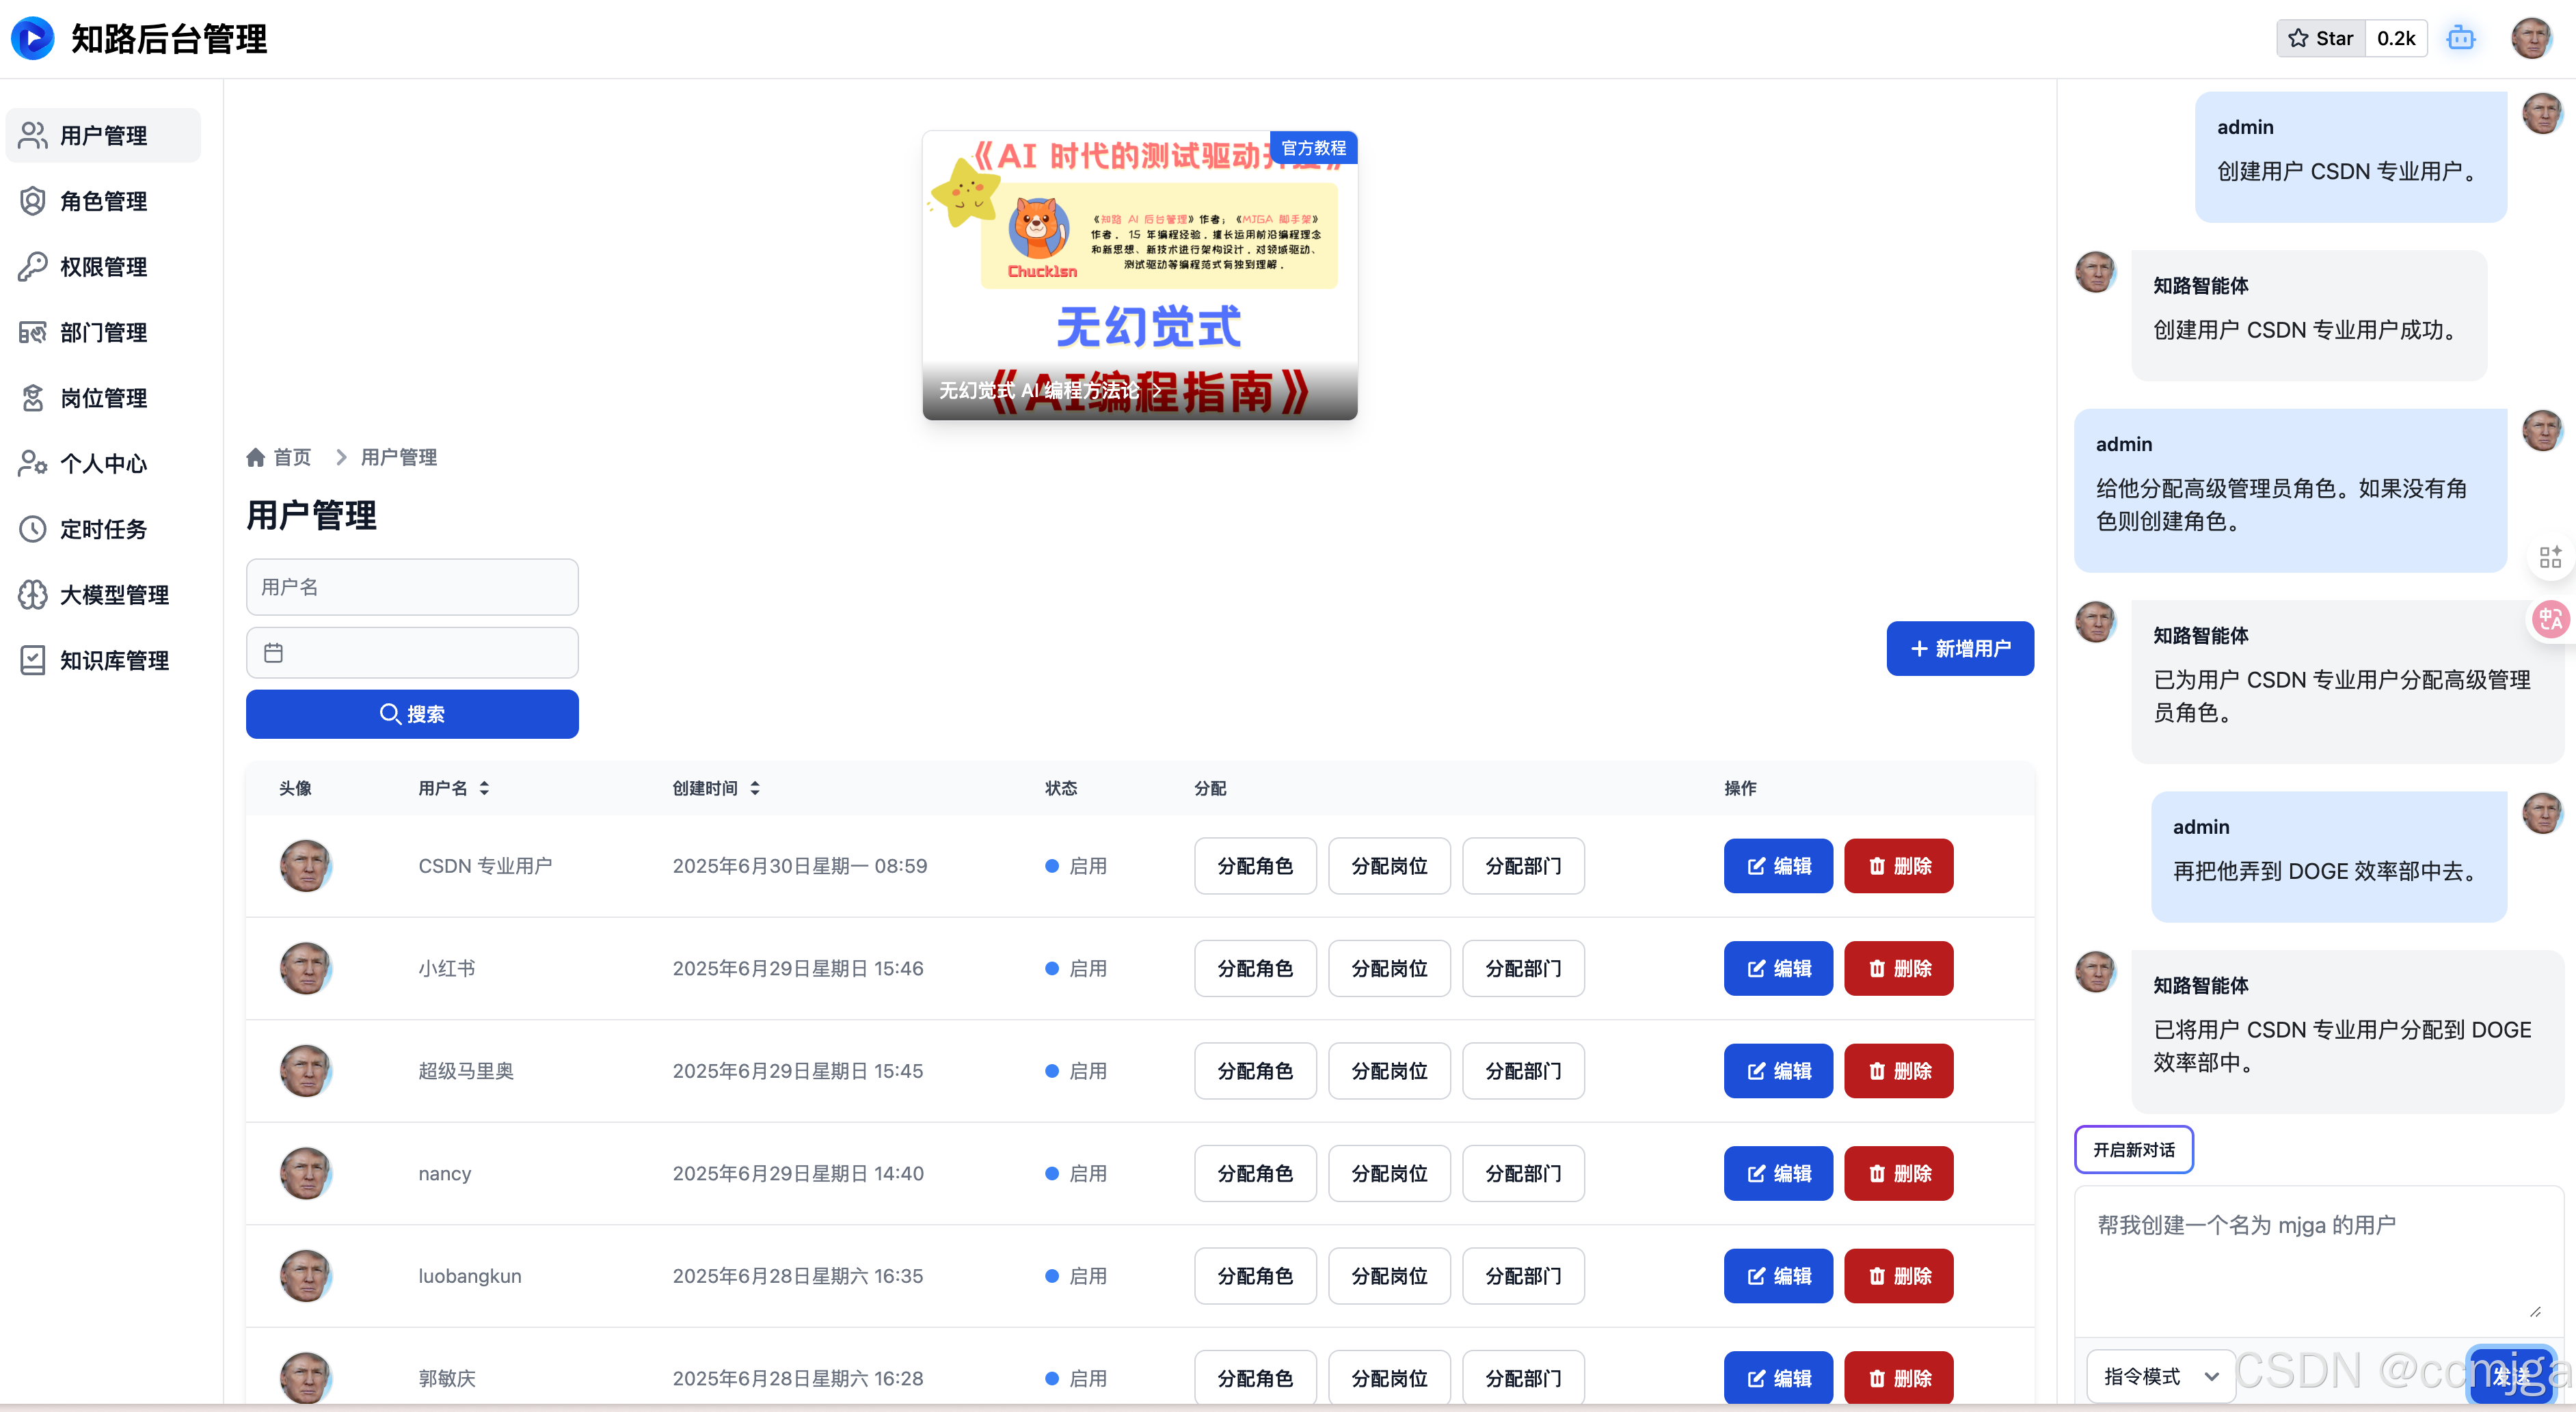The image size is (2576, 1412).
Task: Click 分配岗位 for 超级马里奥
Action: coord(1389,1070)
